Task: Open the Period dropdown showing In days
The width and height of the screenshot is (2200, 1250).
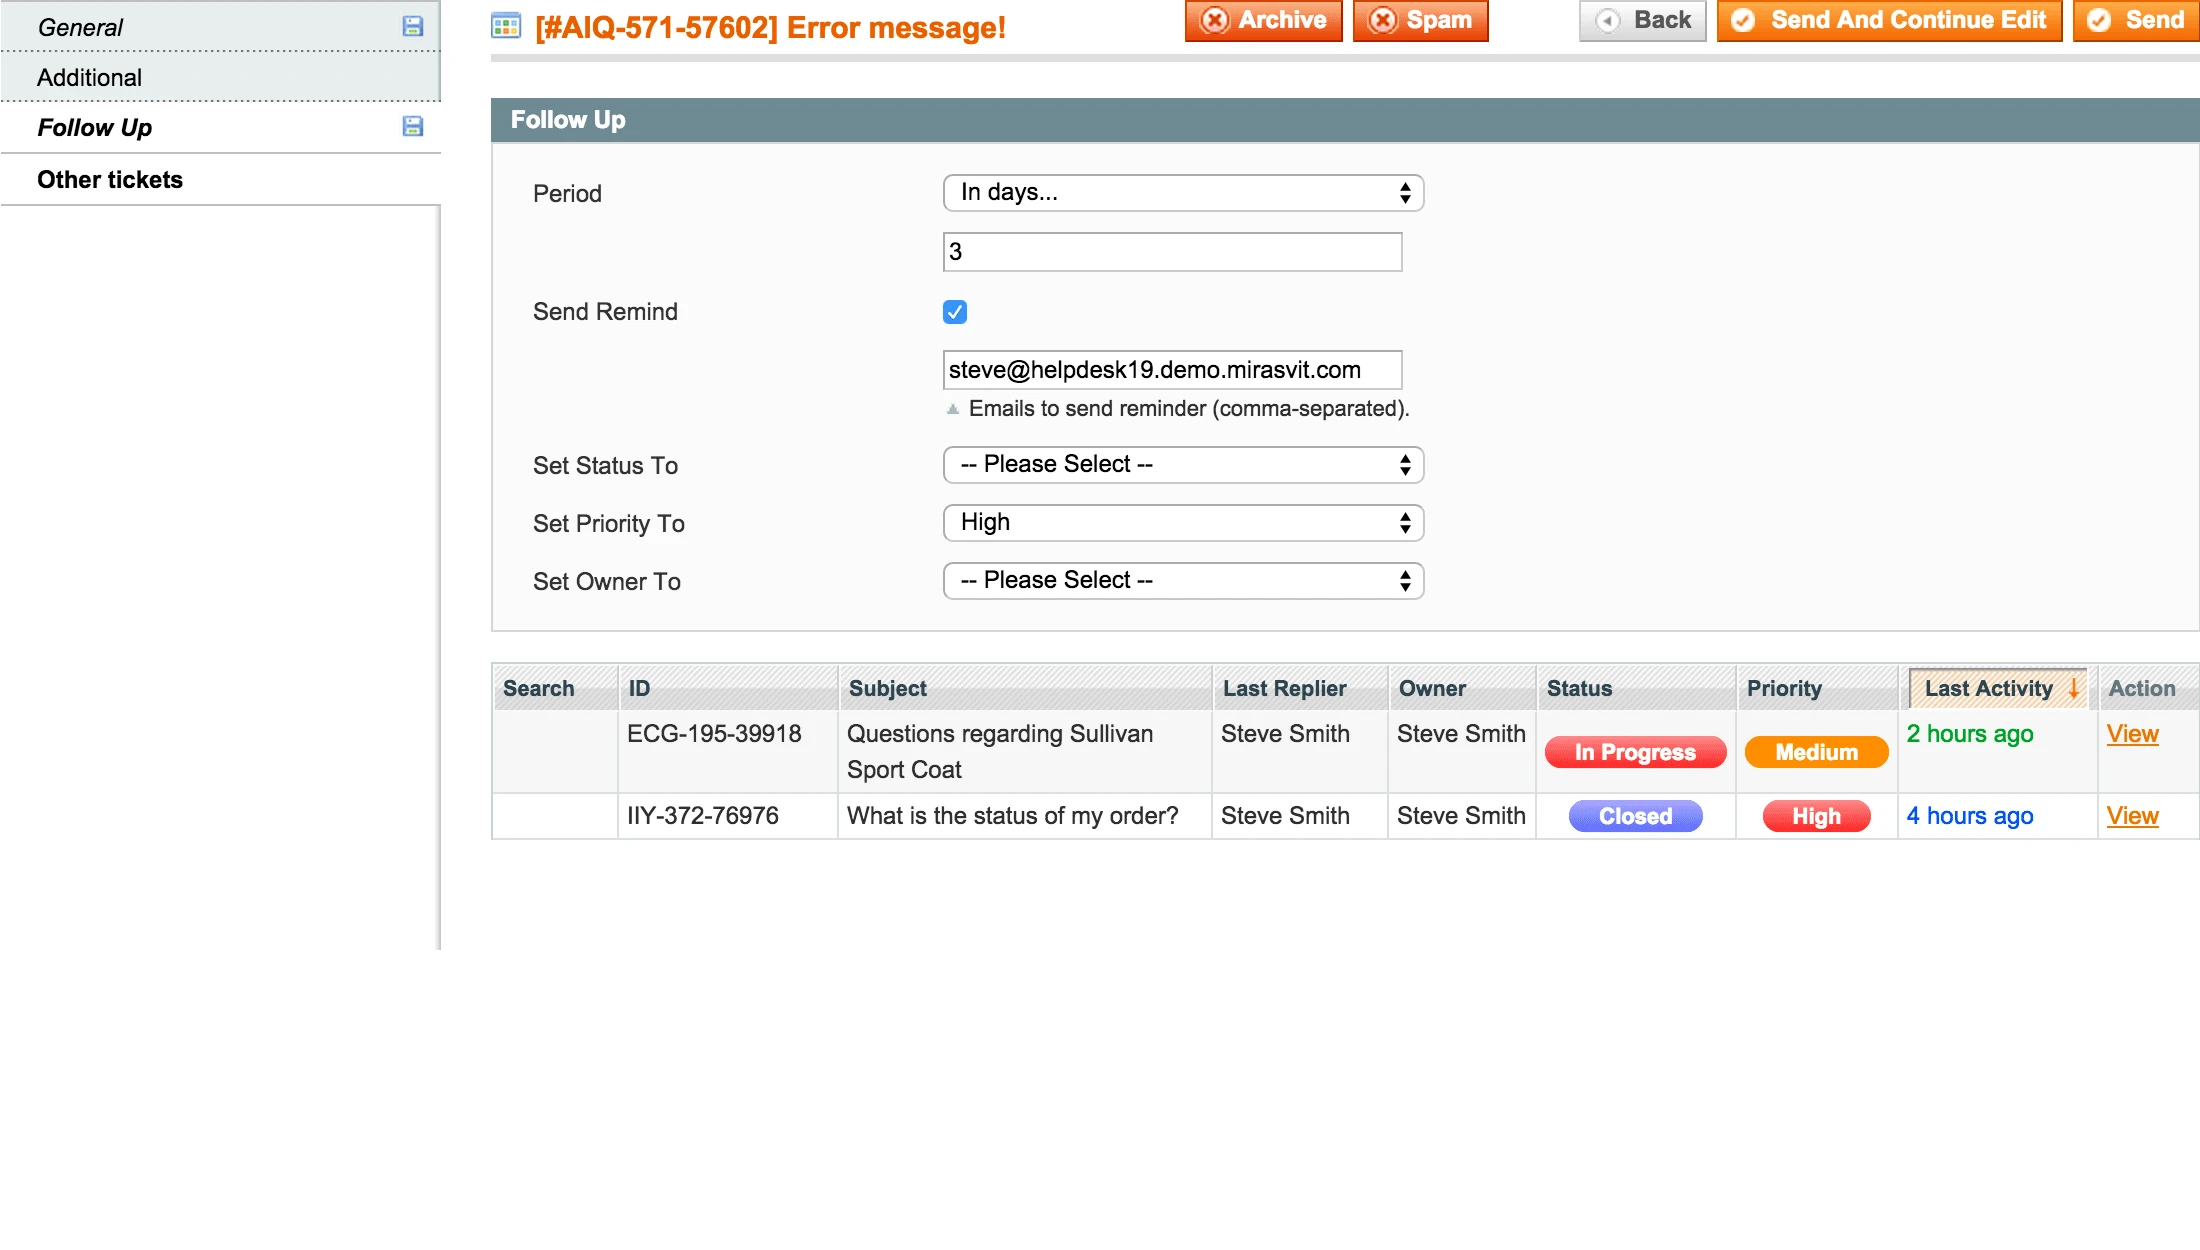Action: click(1183, 192)
